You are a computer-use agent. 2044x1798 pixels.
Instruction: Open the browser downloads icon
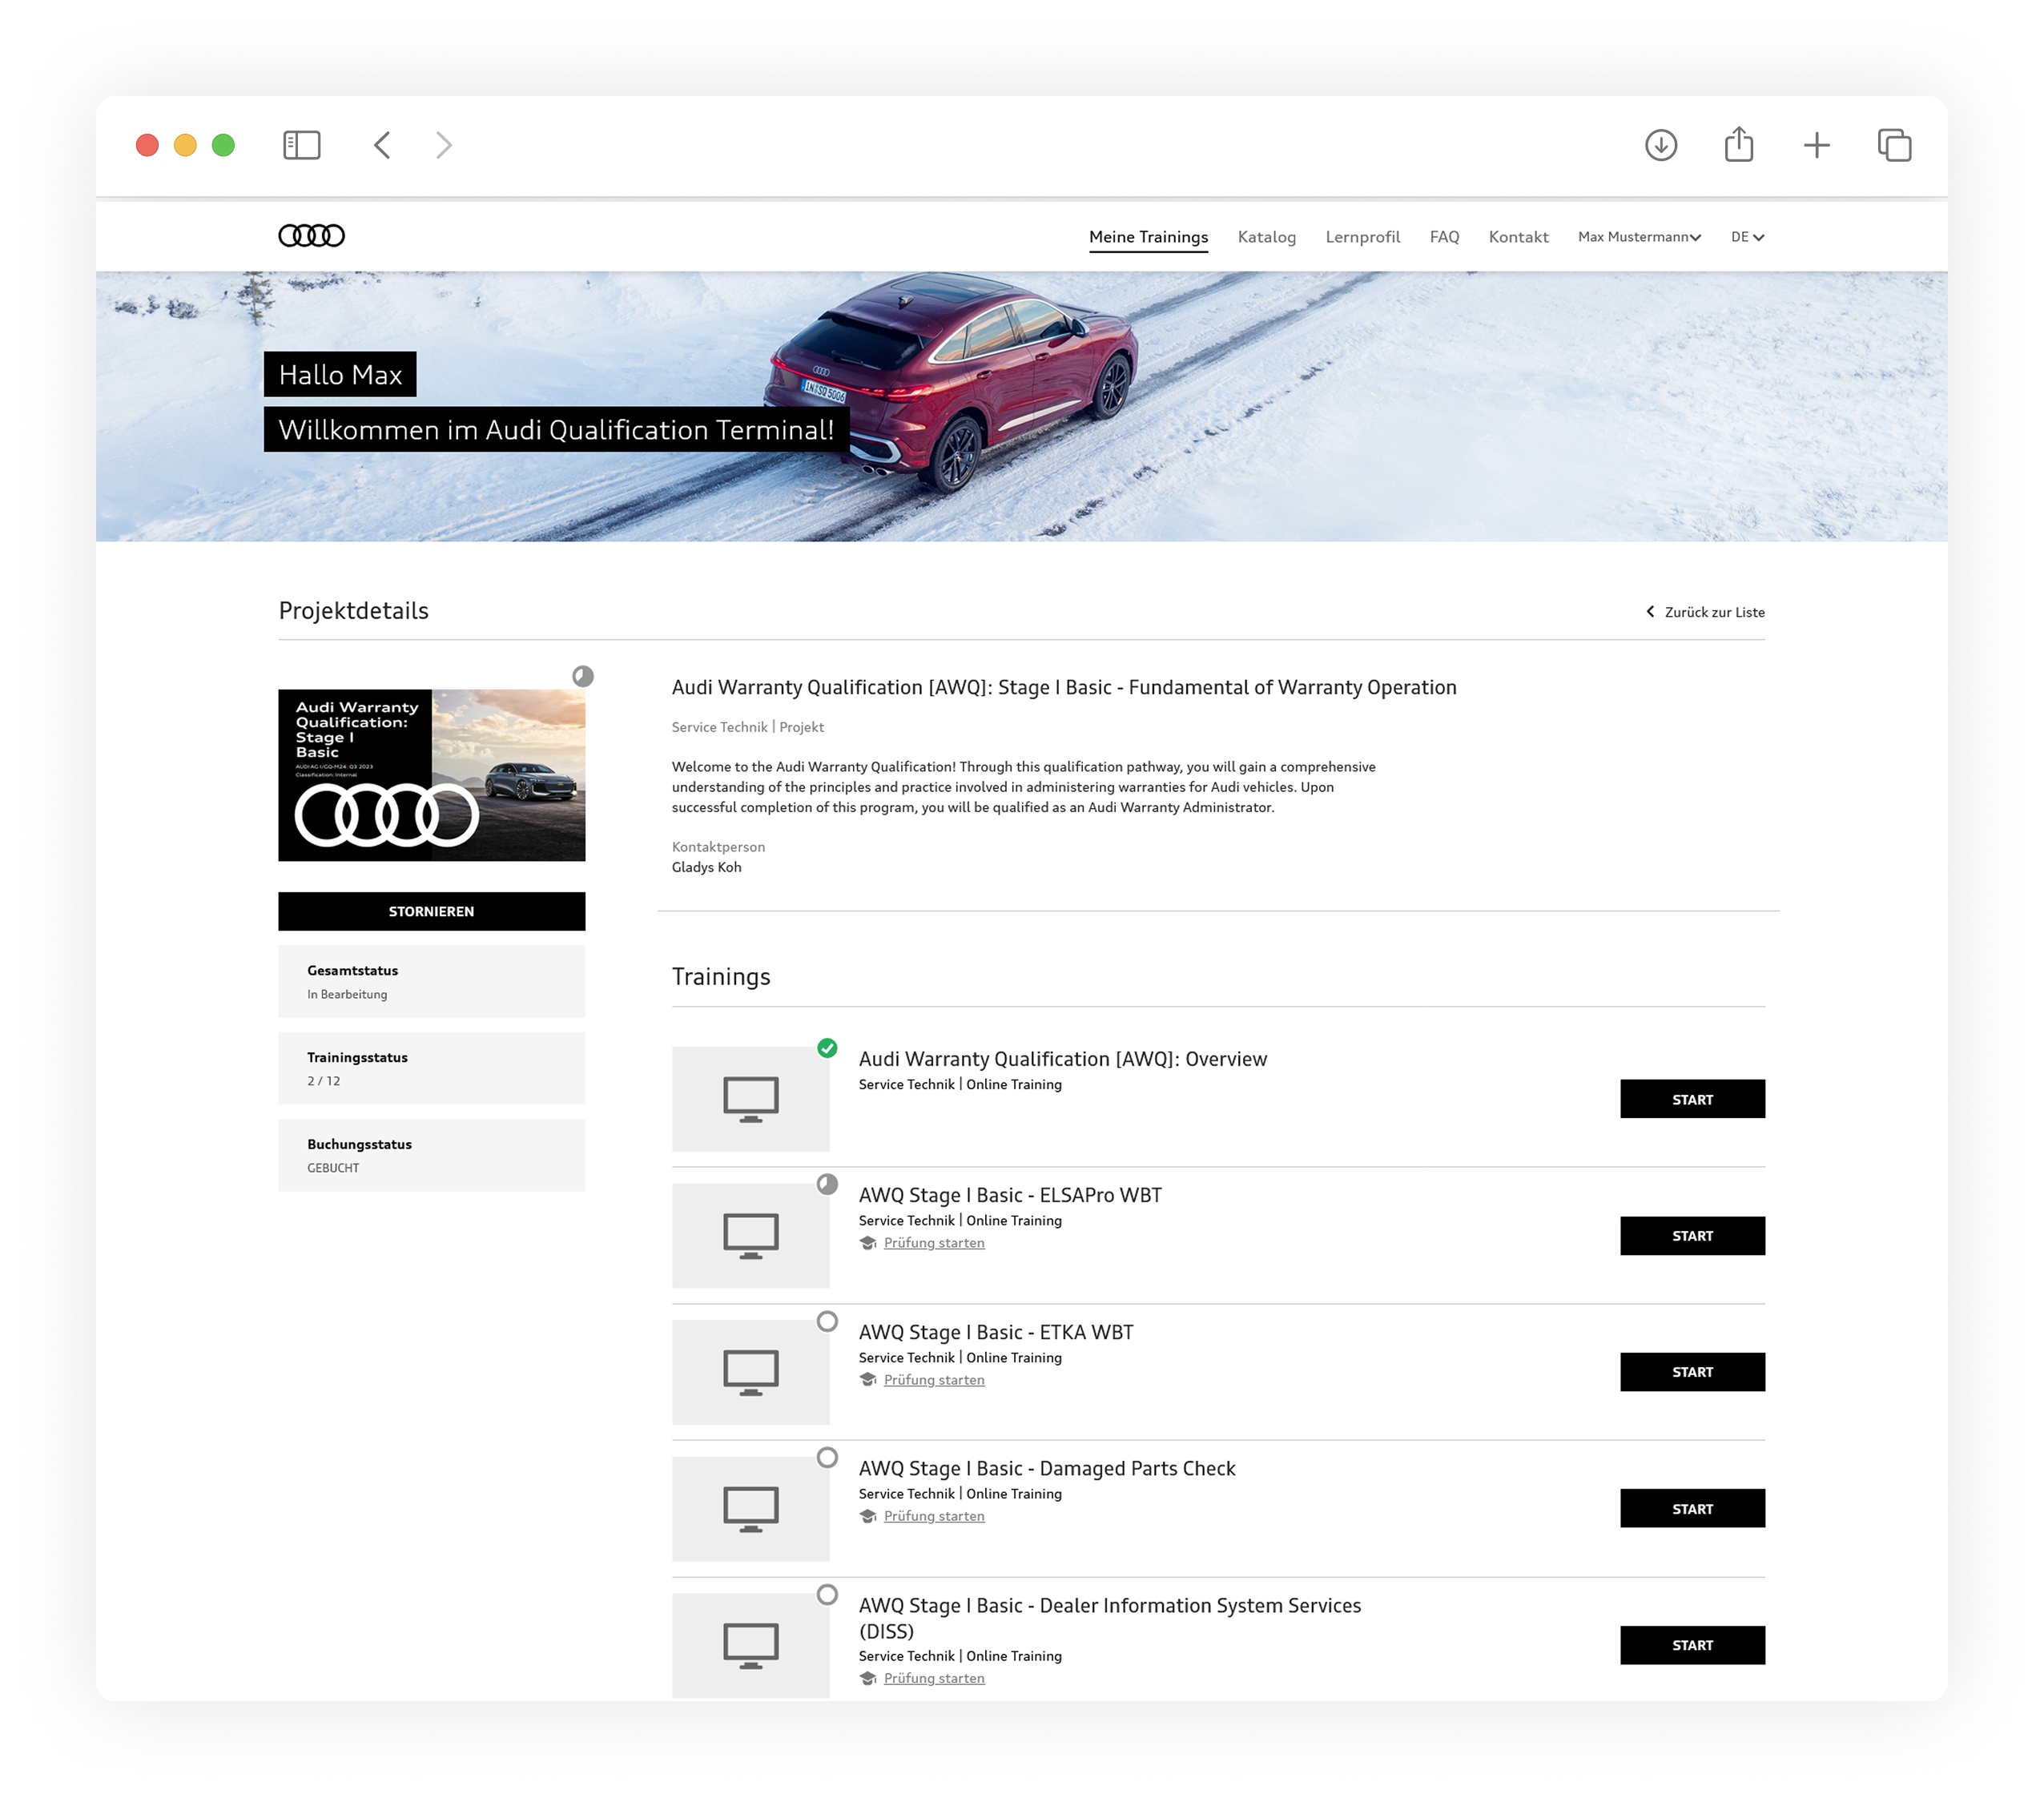pyautogui.click(x=1660, y=146)
